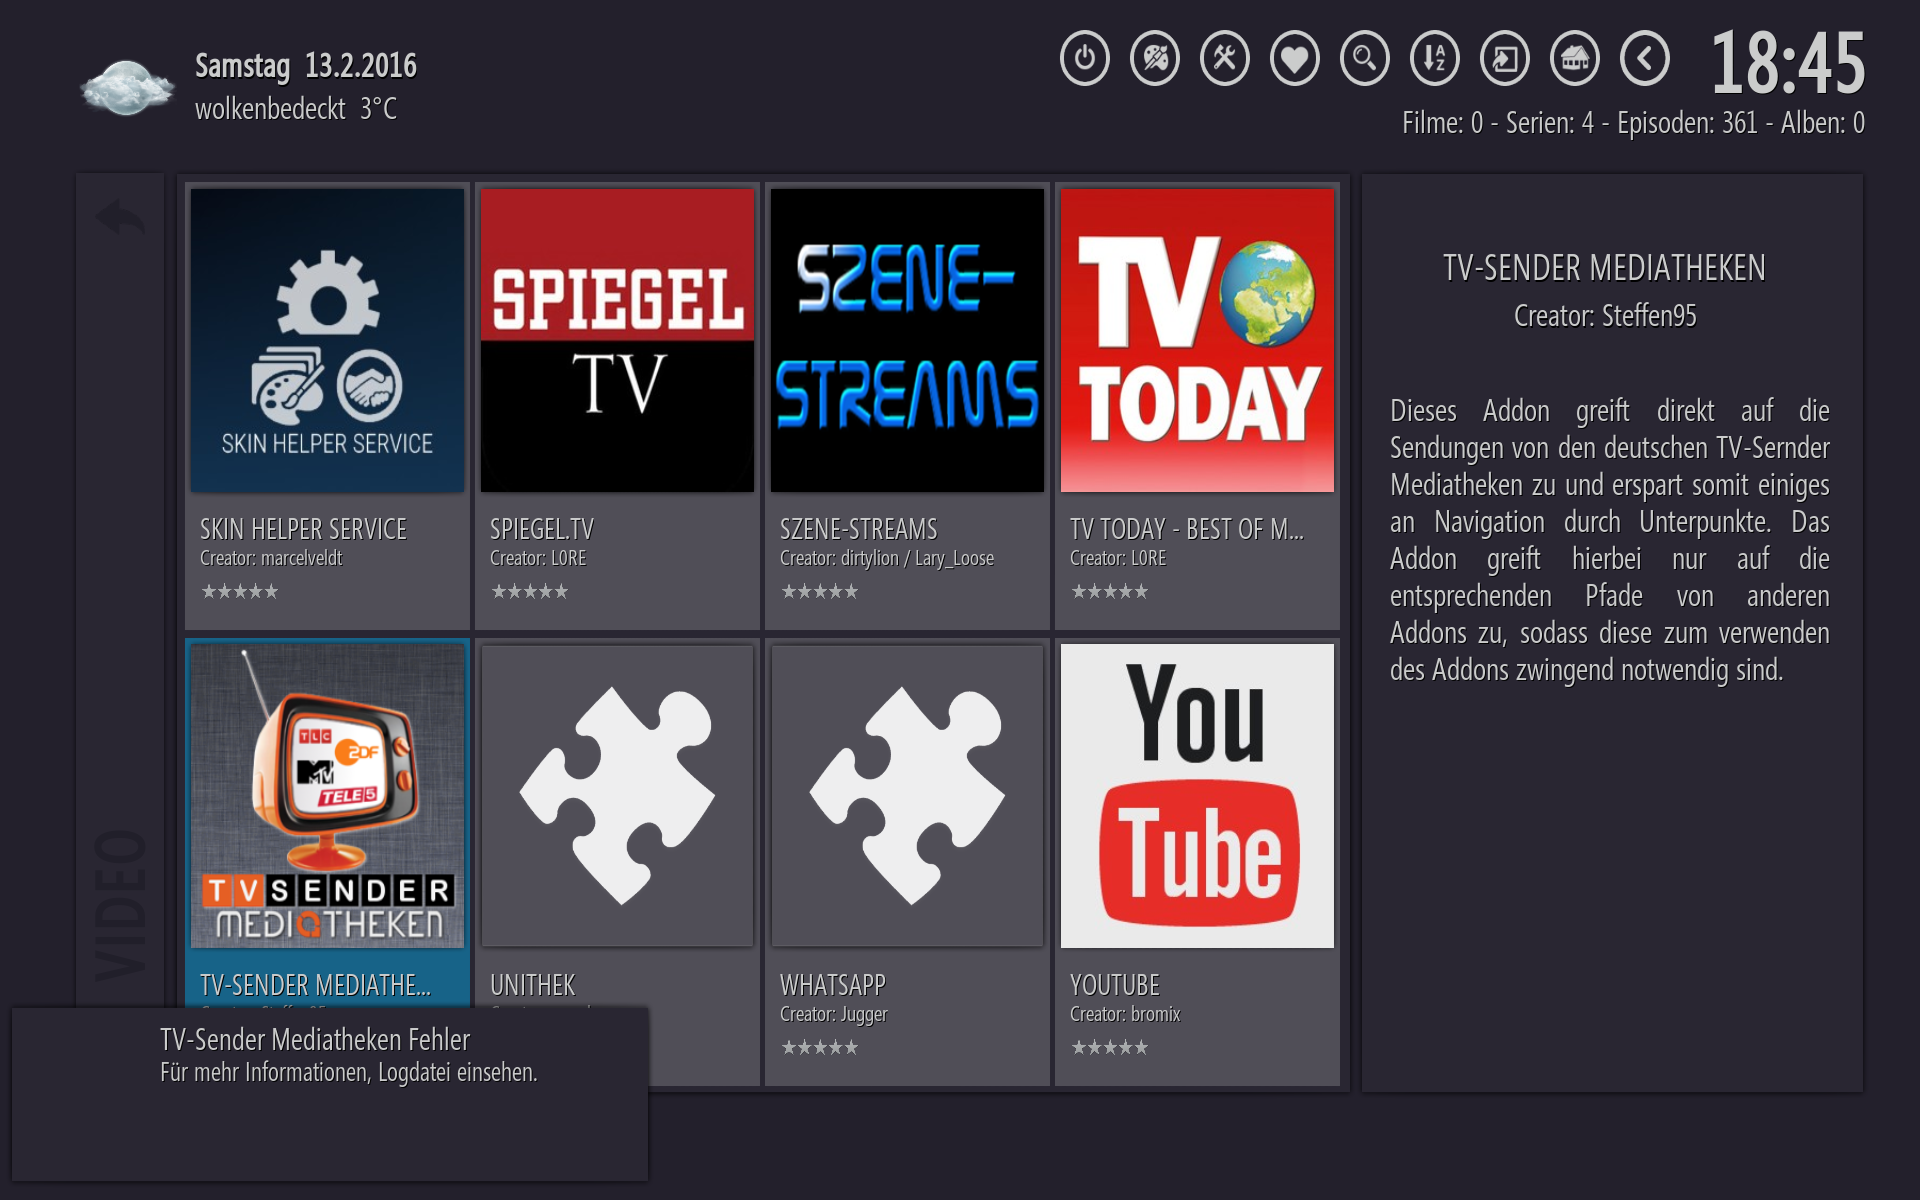This screenshot has width=1920, height=1200.
Task: Click 'TV-SENDER MEDIATHEKEN' heading in info panel
Action: coord(1604,268)
